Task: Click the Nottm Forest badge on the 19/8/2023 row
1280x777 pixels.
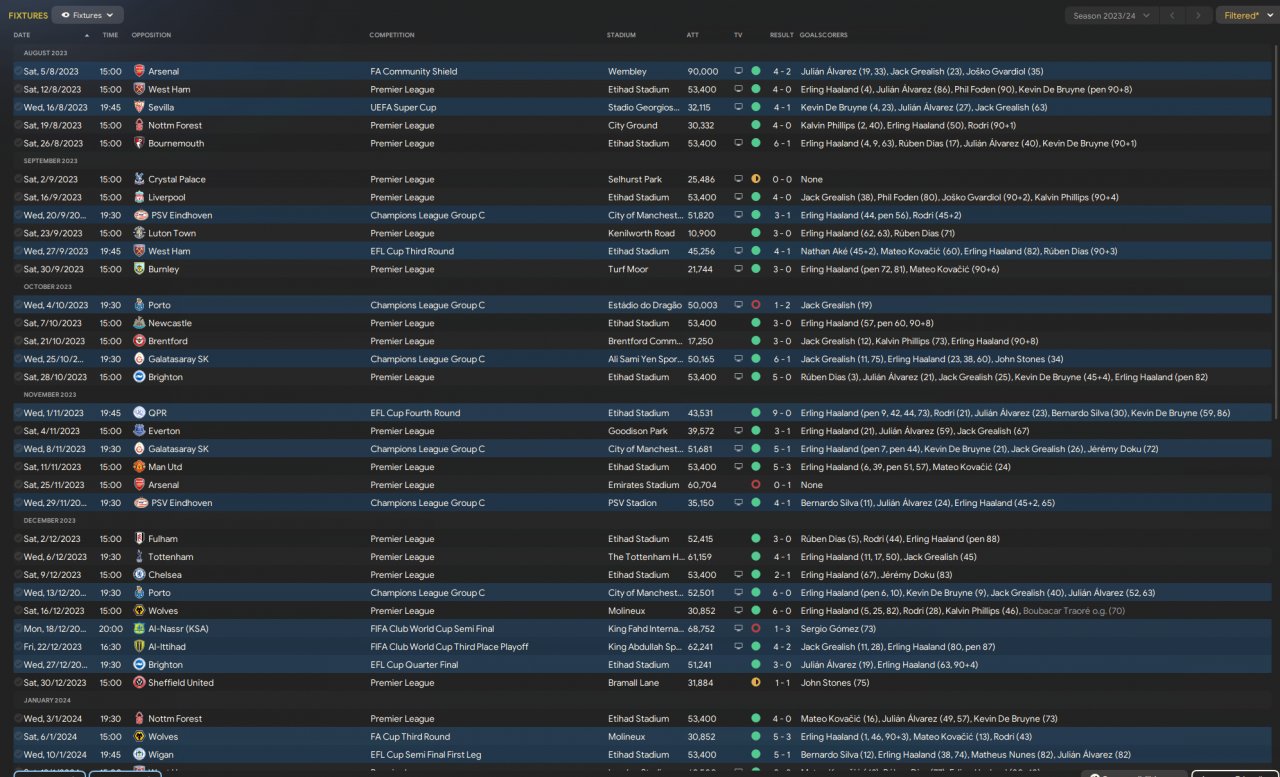Action: coord(139,126)
